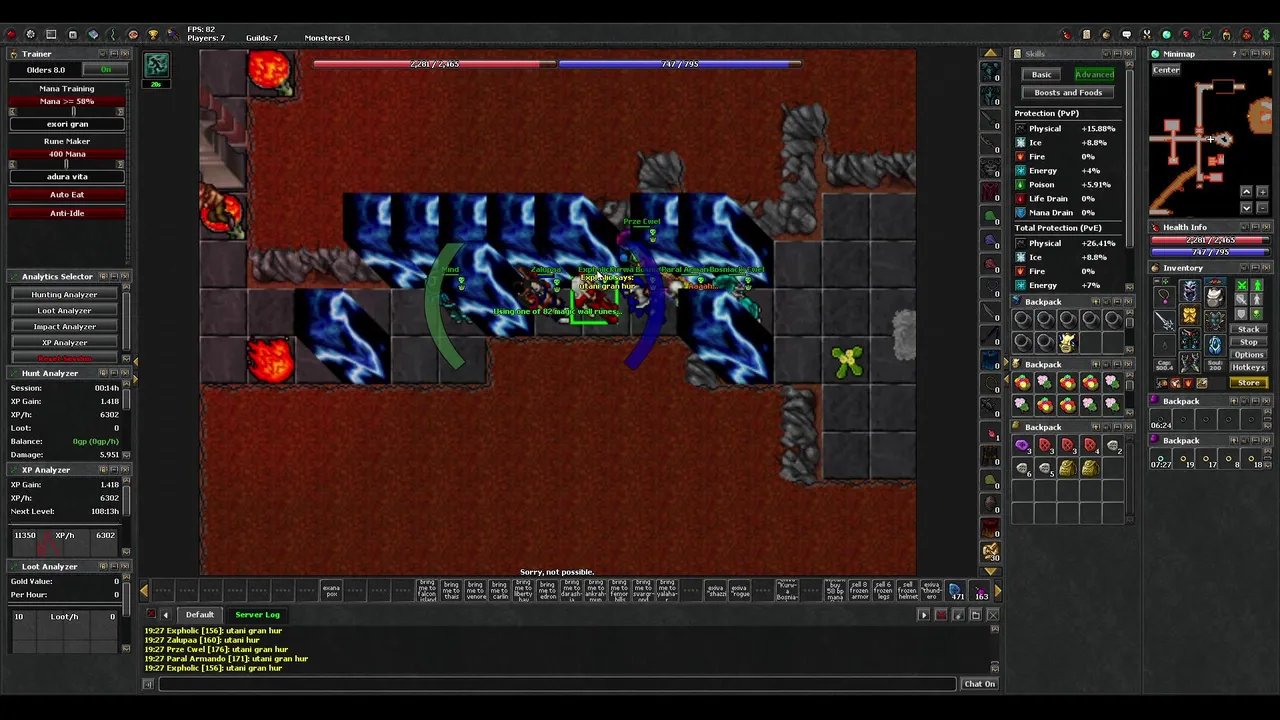
Task: Click the chat text input field
Action: point(557,684)
